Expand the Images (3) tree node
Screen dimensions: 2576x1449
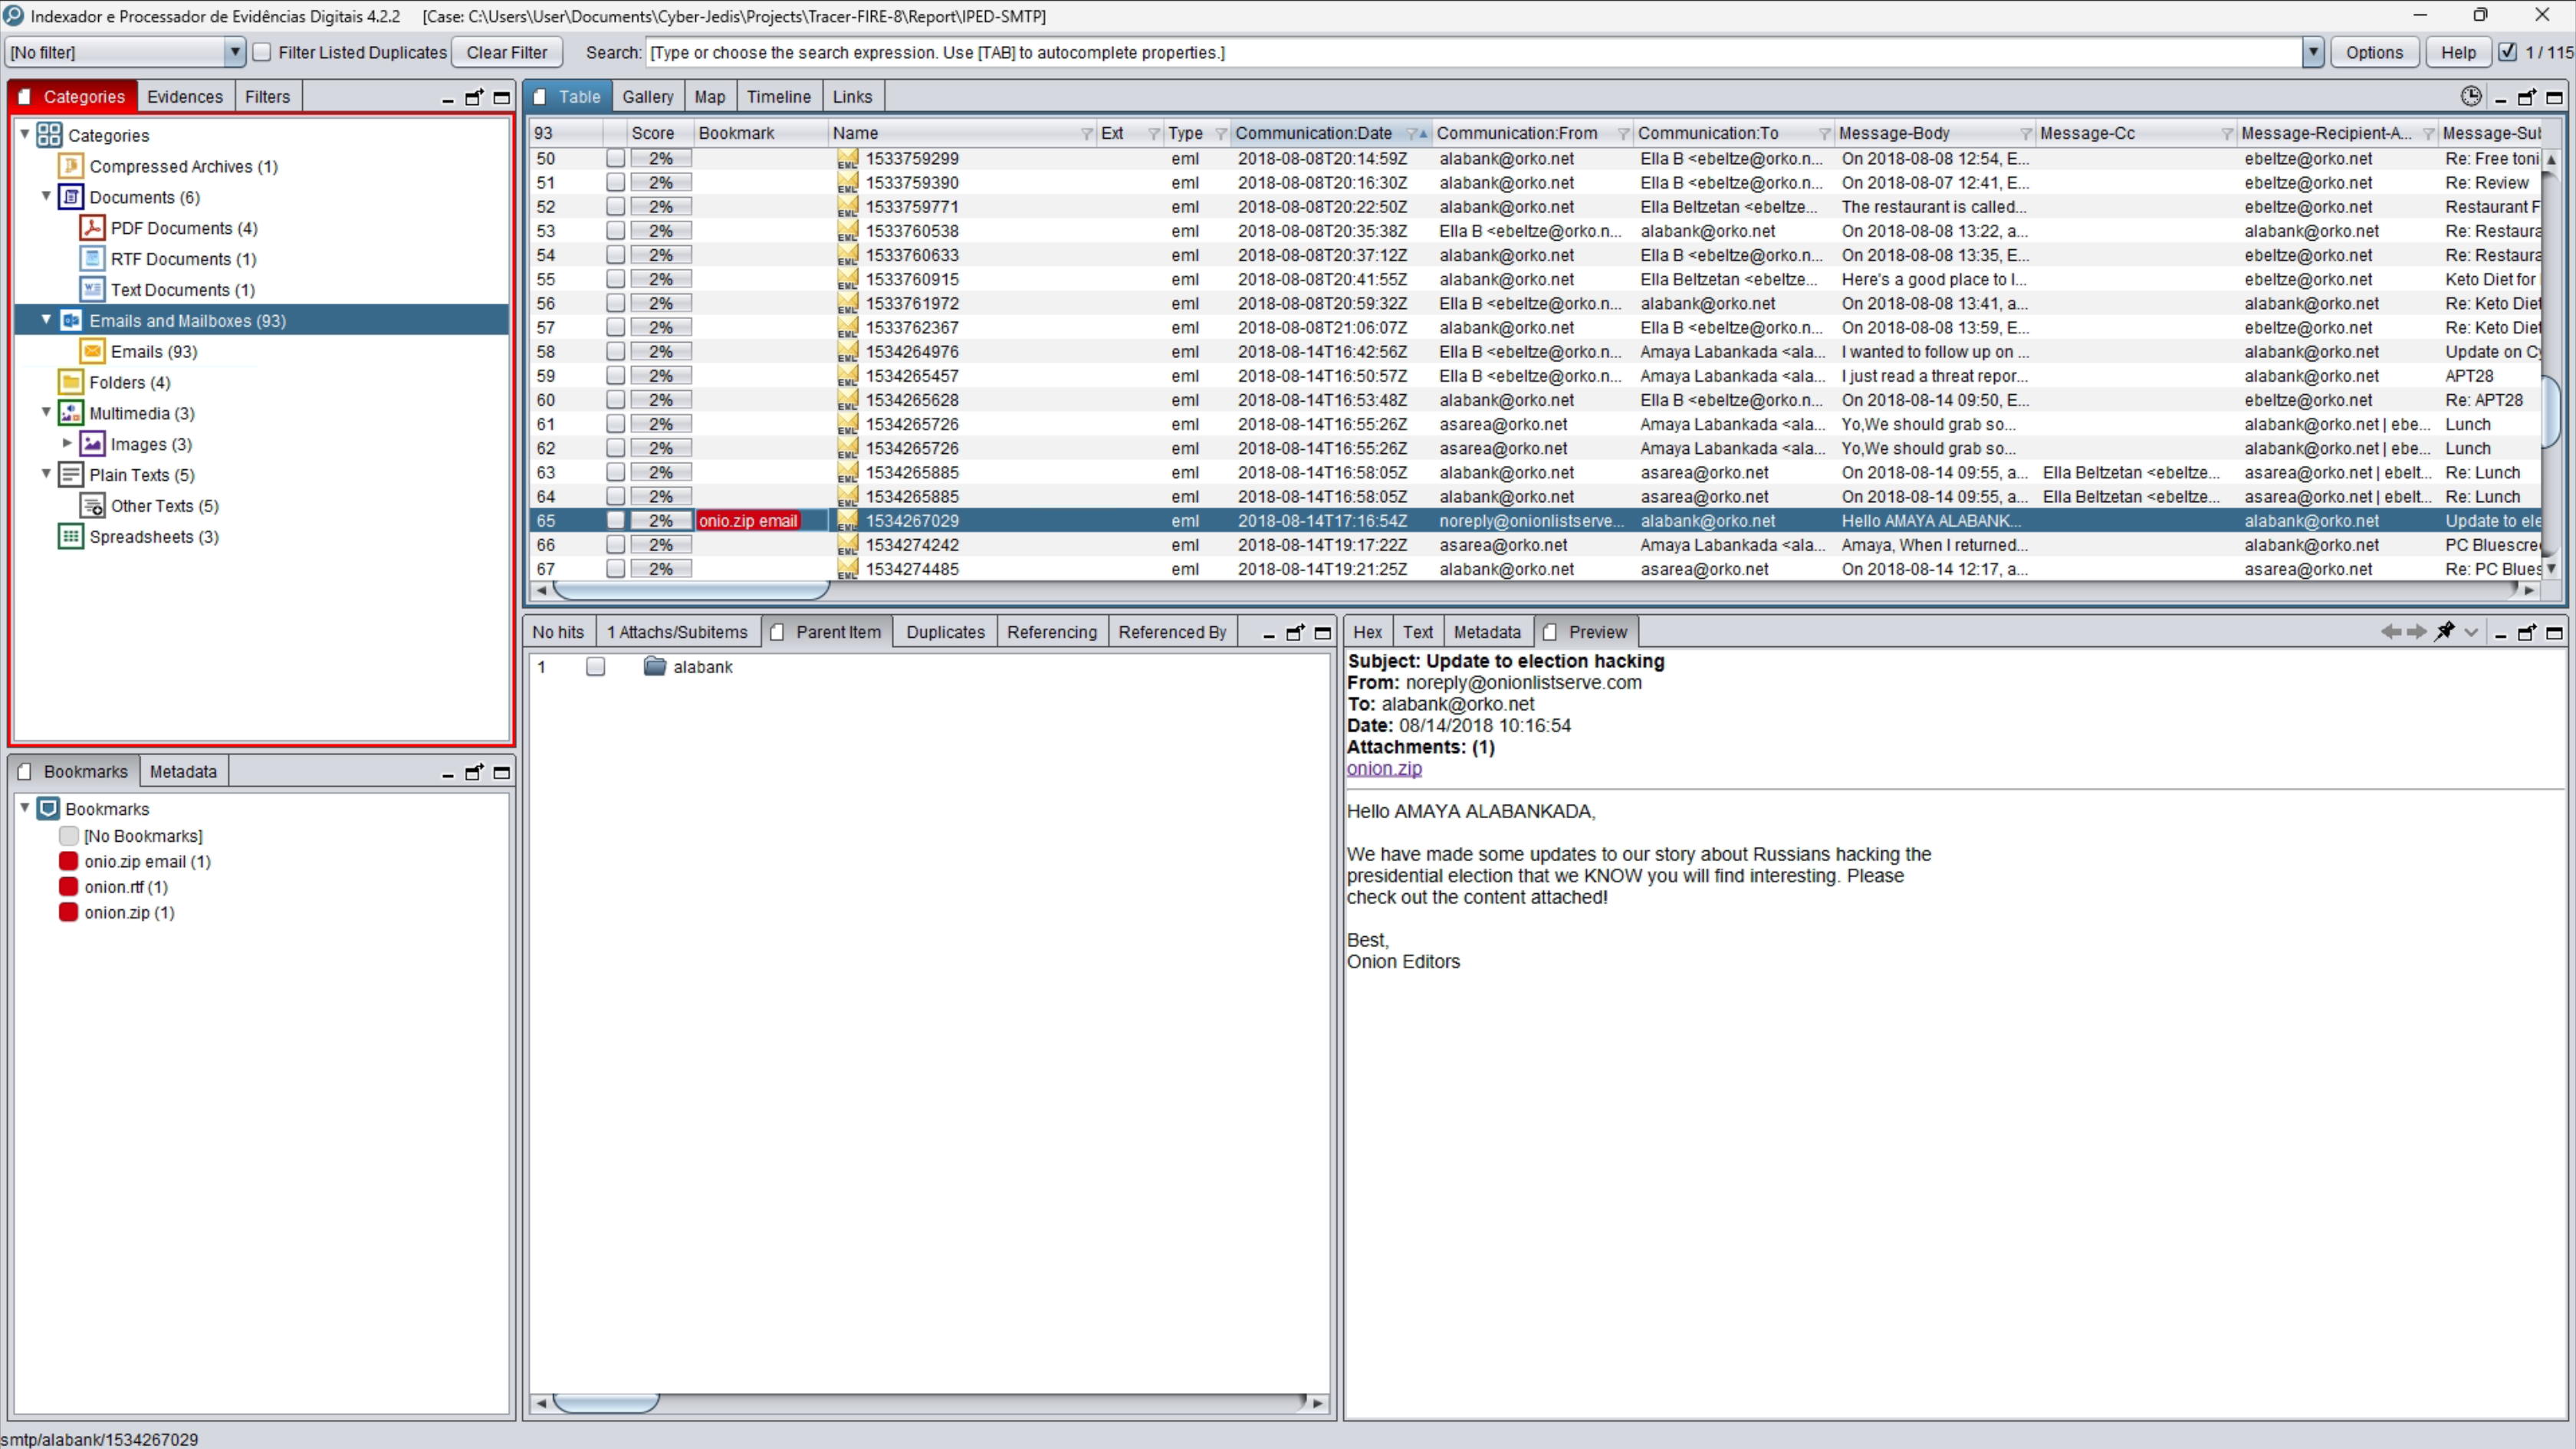(67, 443)
